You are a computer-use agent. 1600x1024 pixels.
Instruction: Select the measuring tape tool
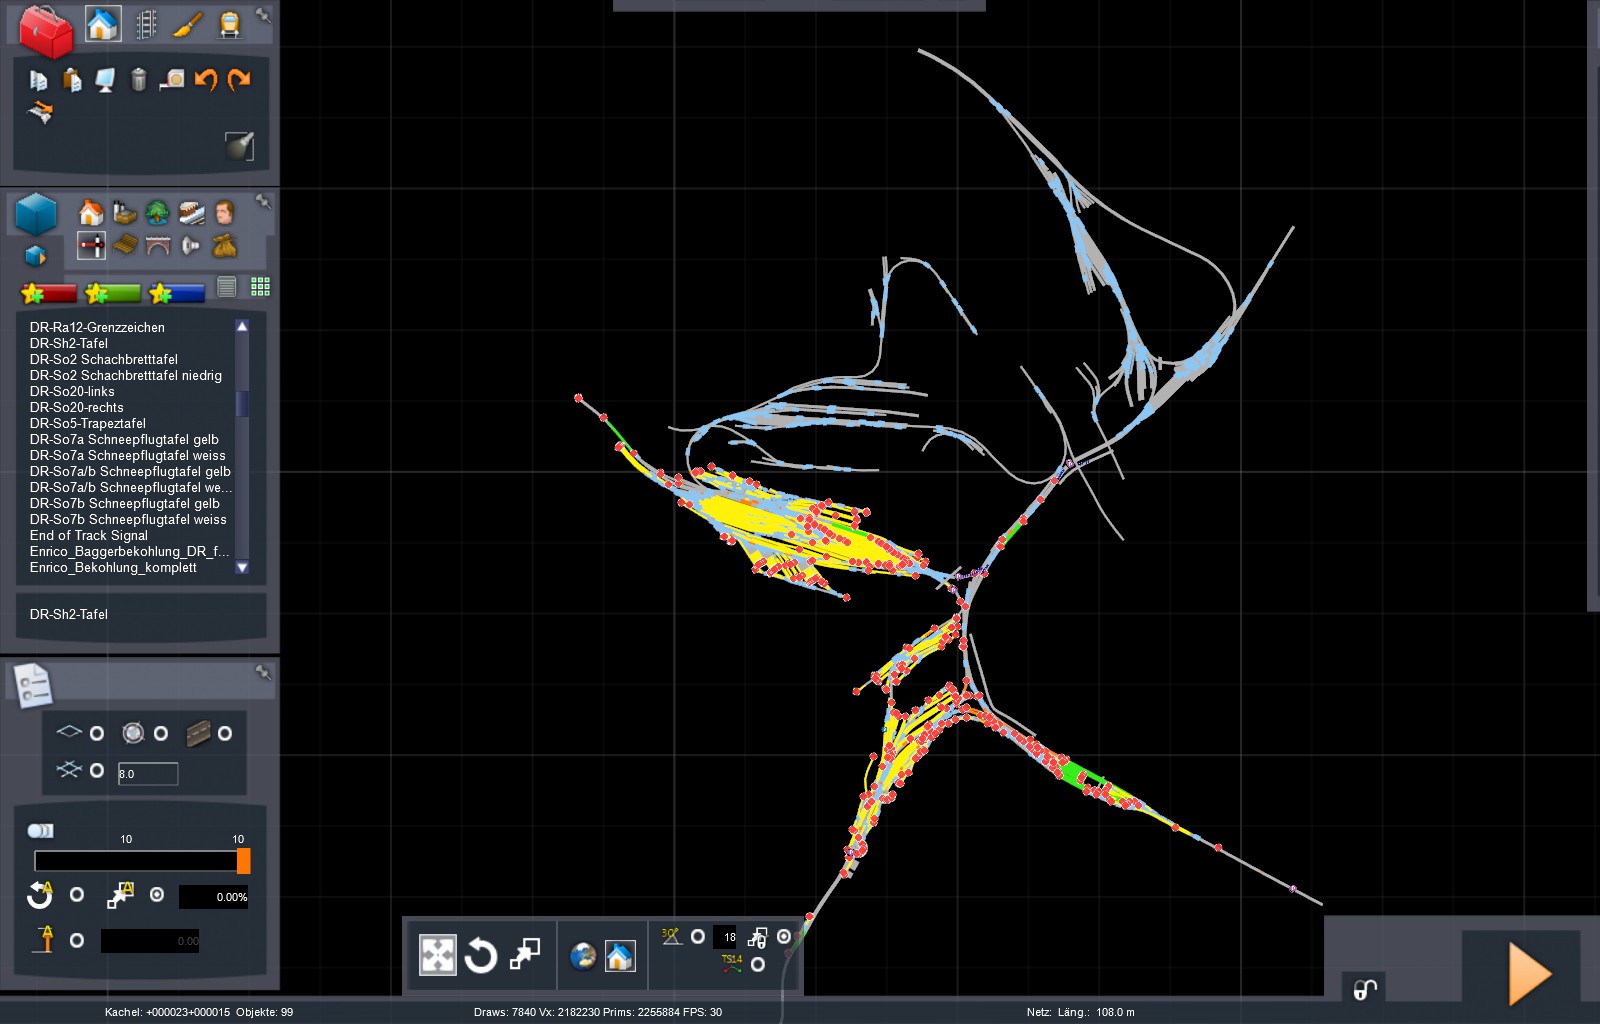pos(172,79)
